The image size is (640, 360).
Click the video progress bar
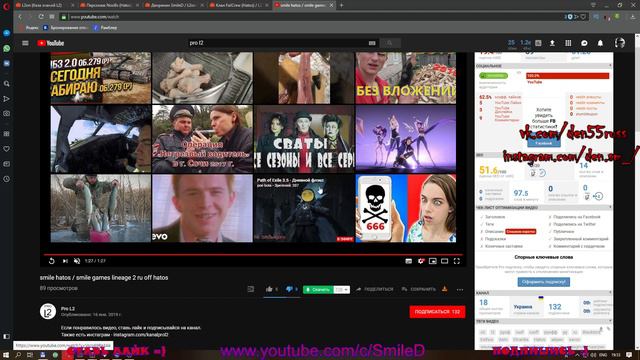[x=253, y=255]
